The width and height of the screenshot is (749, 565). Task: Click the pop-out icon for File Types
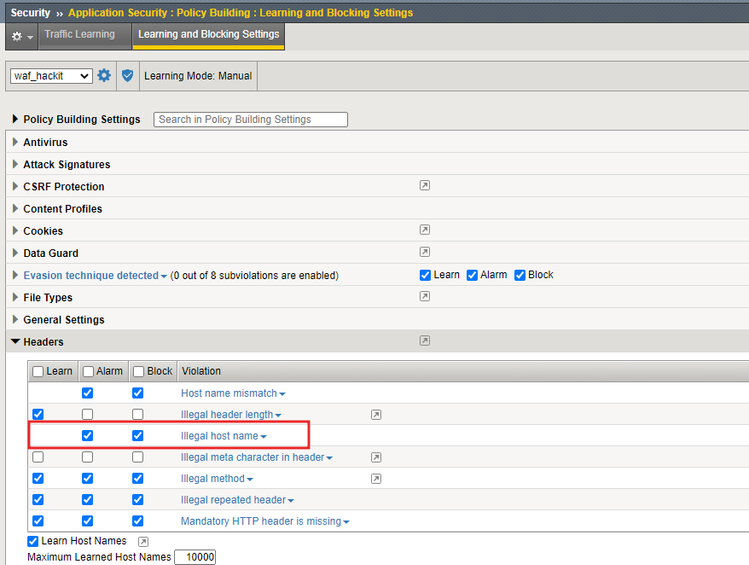click(x=425, y=297)
